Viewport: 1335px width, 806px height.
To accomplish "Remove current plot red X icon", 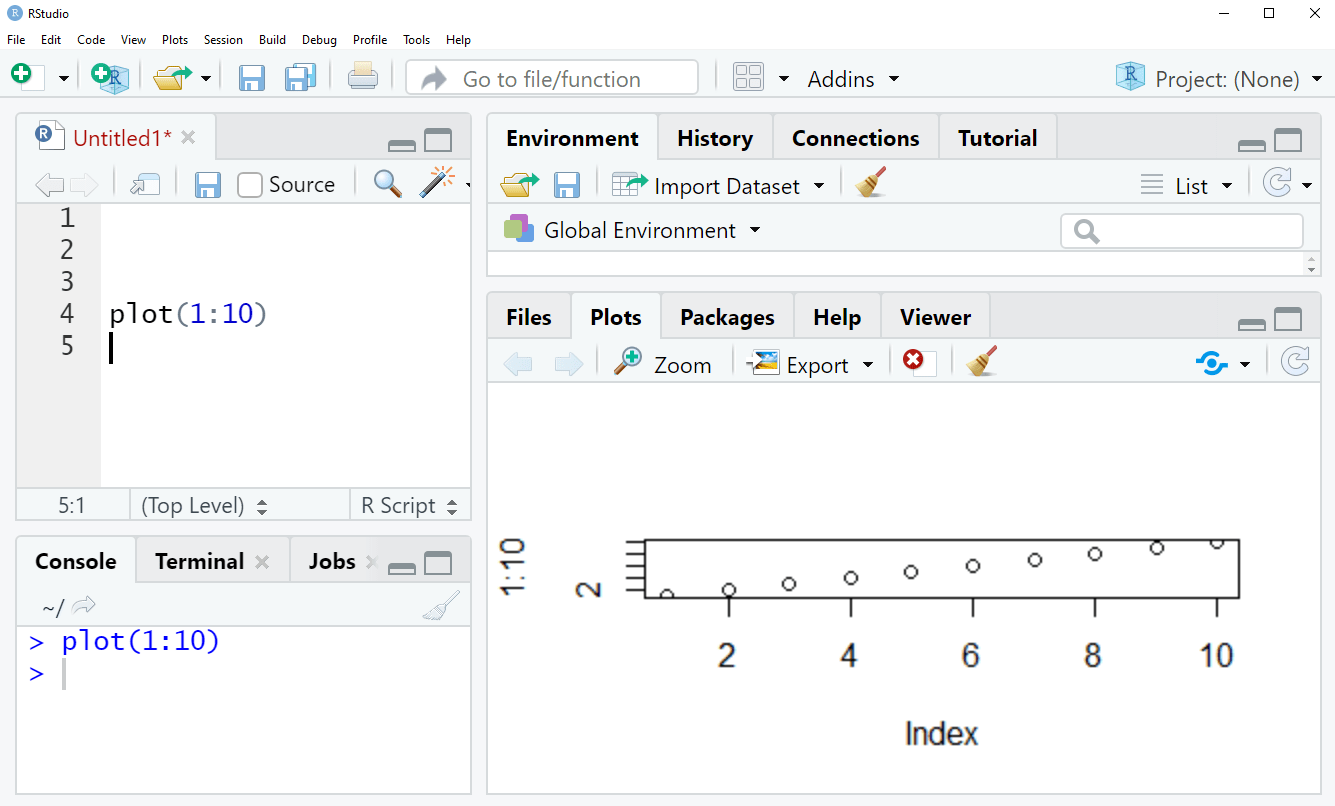I will [x=919, y=362].
